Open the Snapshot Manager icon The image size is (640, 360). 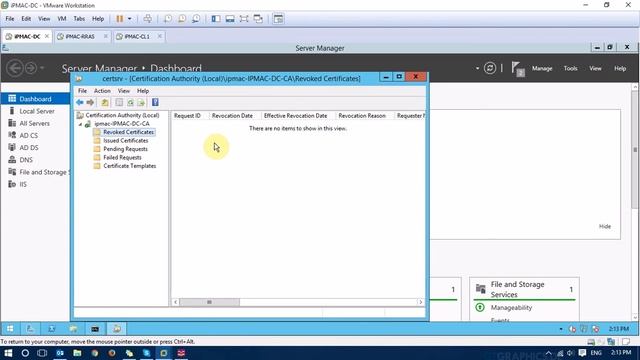click(196, 19)
